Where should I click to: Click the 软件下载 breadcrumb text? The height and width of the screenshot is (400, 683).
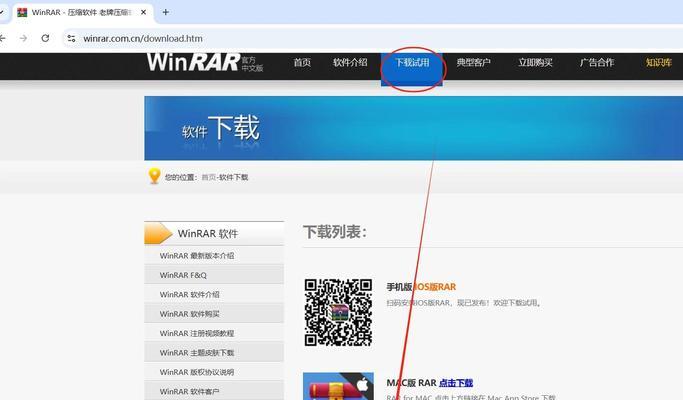[233, 177]
